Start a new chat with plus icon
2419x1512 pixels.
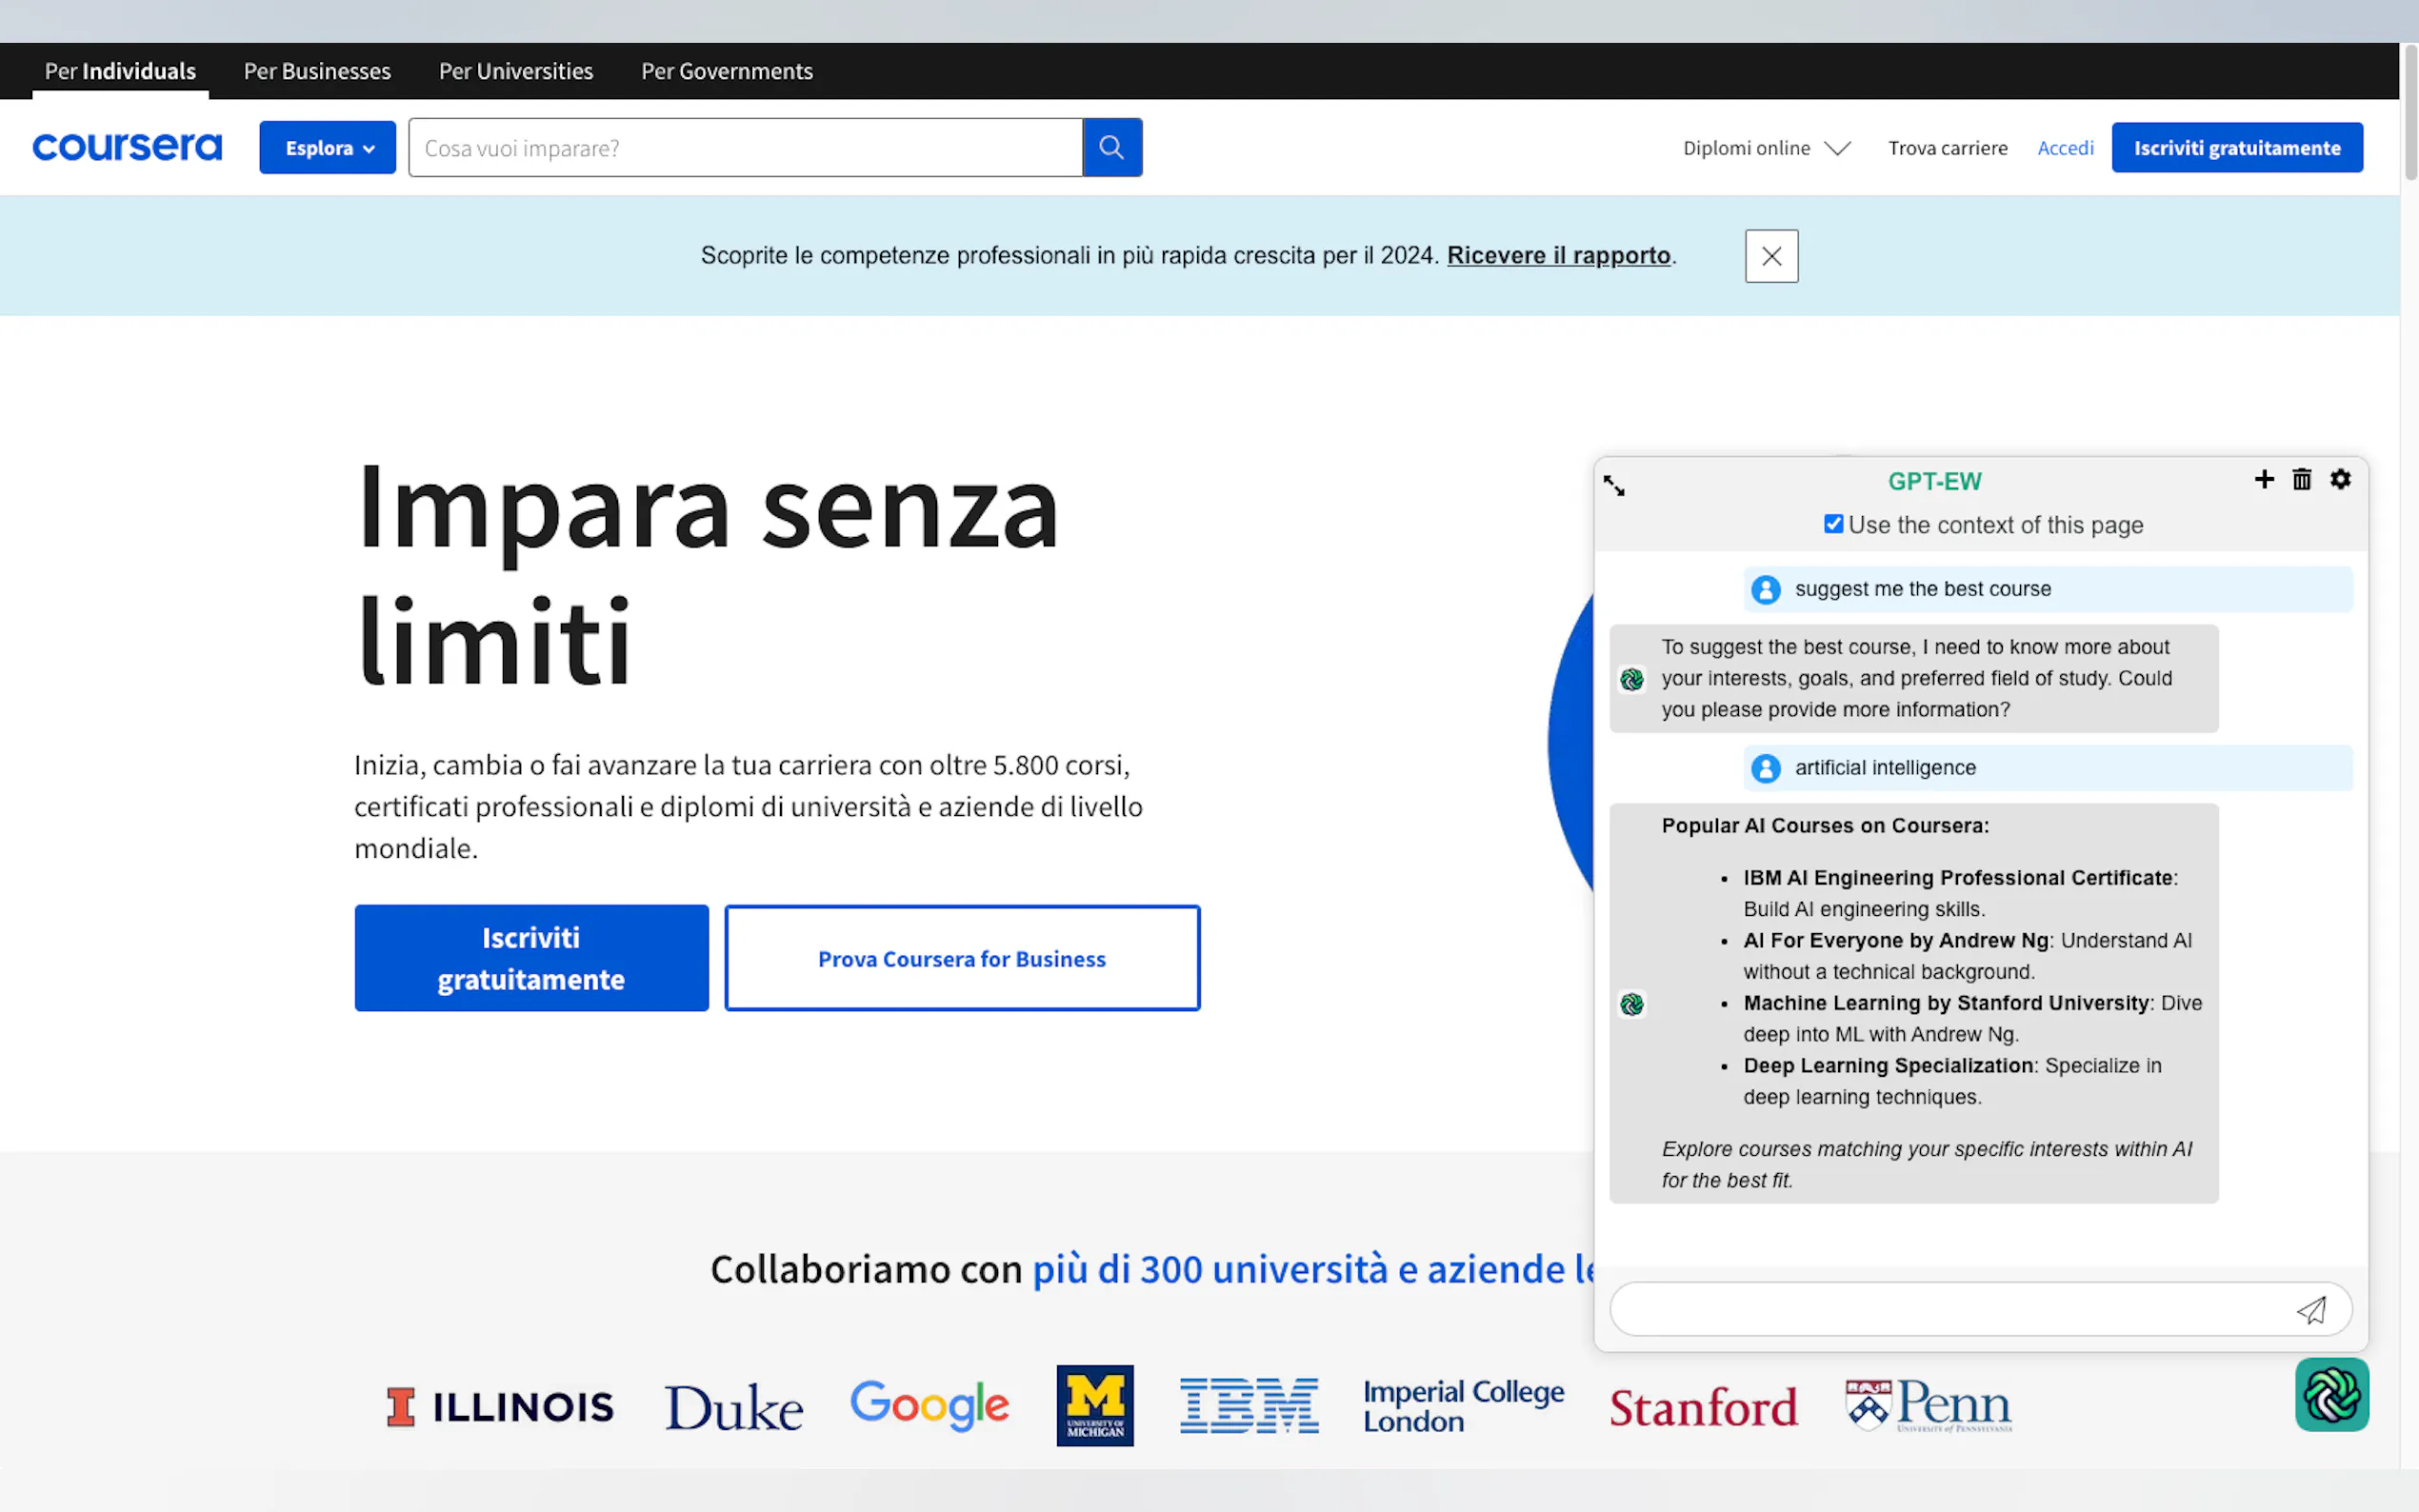pyautogui.click(x=2264, y=480)
